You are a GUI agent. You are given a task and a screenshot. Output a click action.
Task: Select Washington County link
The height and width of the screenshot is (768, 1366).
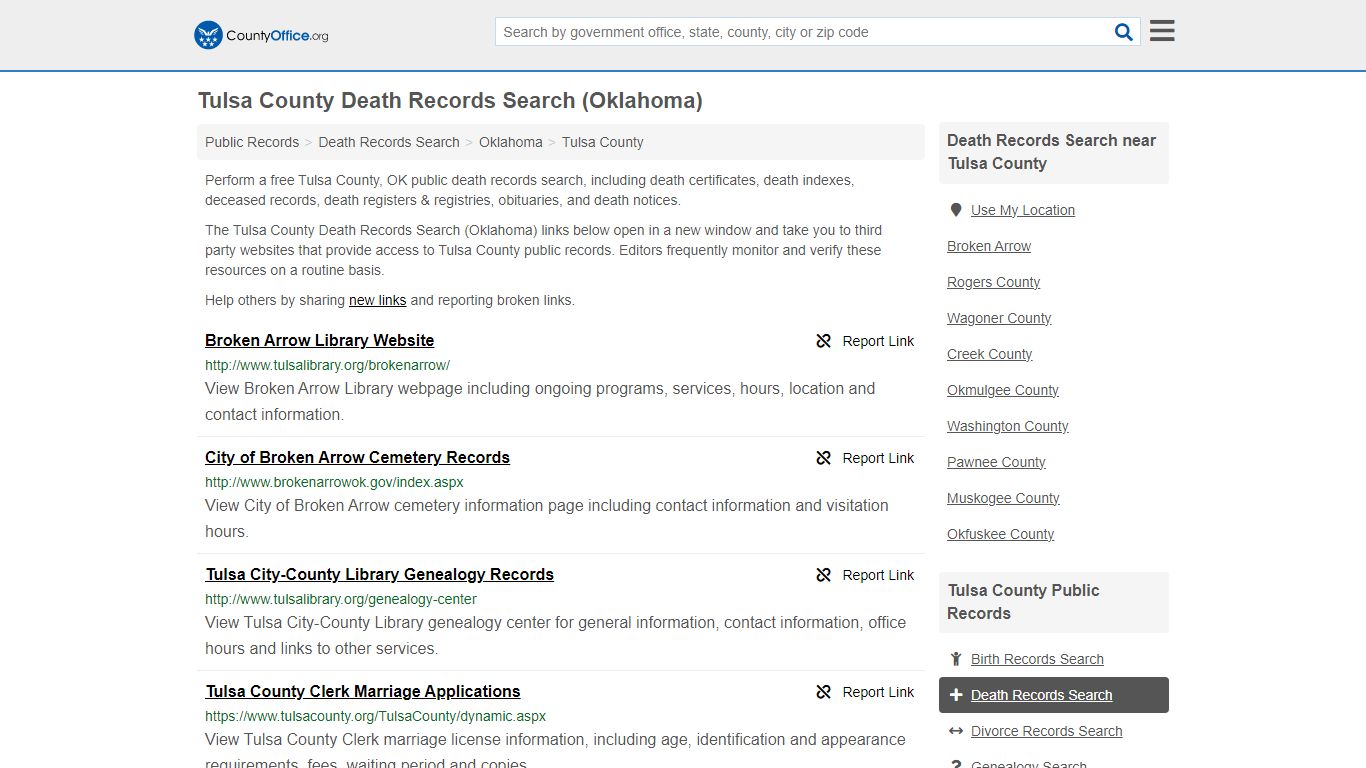[x=1008, y=426]
